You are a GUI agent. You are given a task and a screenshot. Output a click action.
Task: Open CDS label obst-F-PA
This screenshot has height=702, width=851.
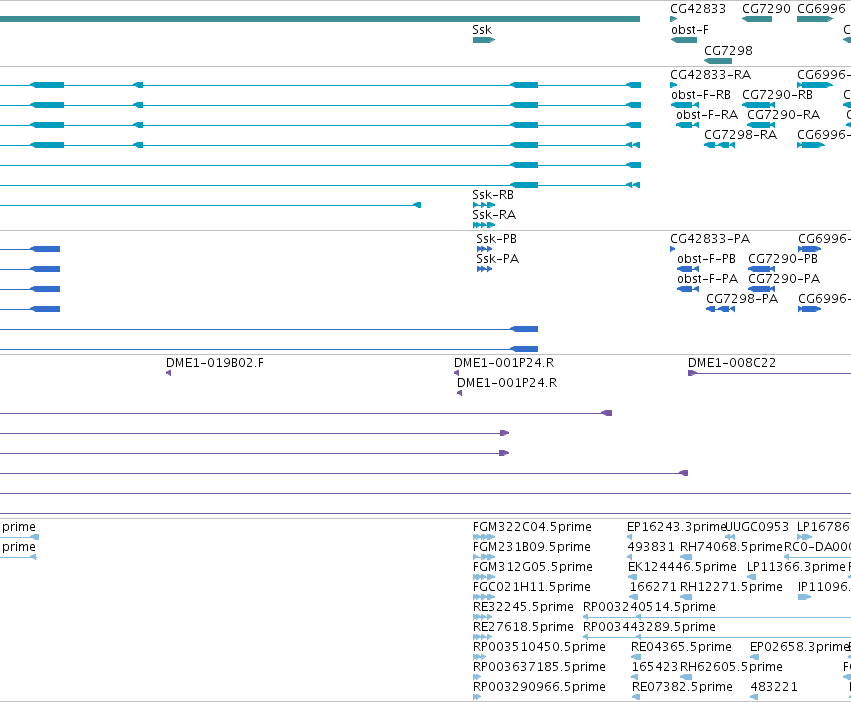(707, 279)
